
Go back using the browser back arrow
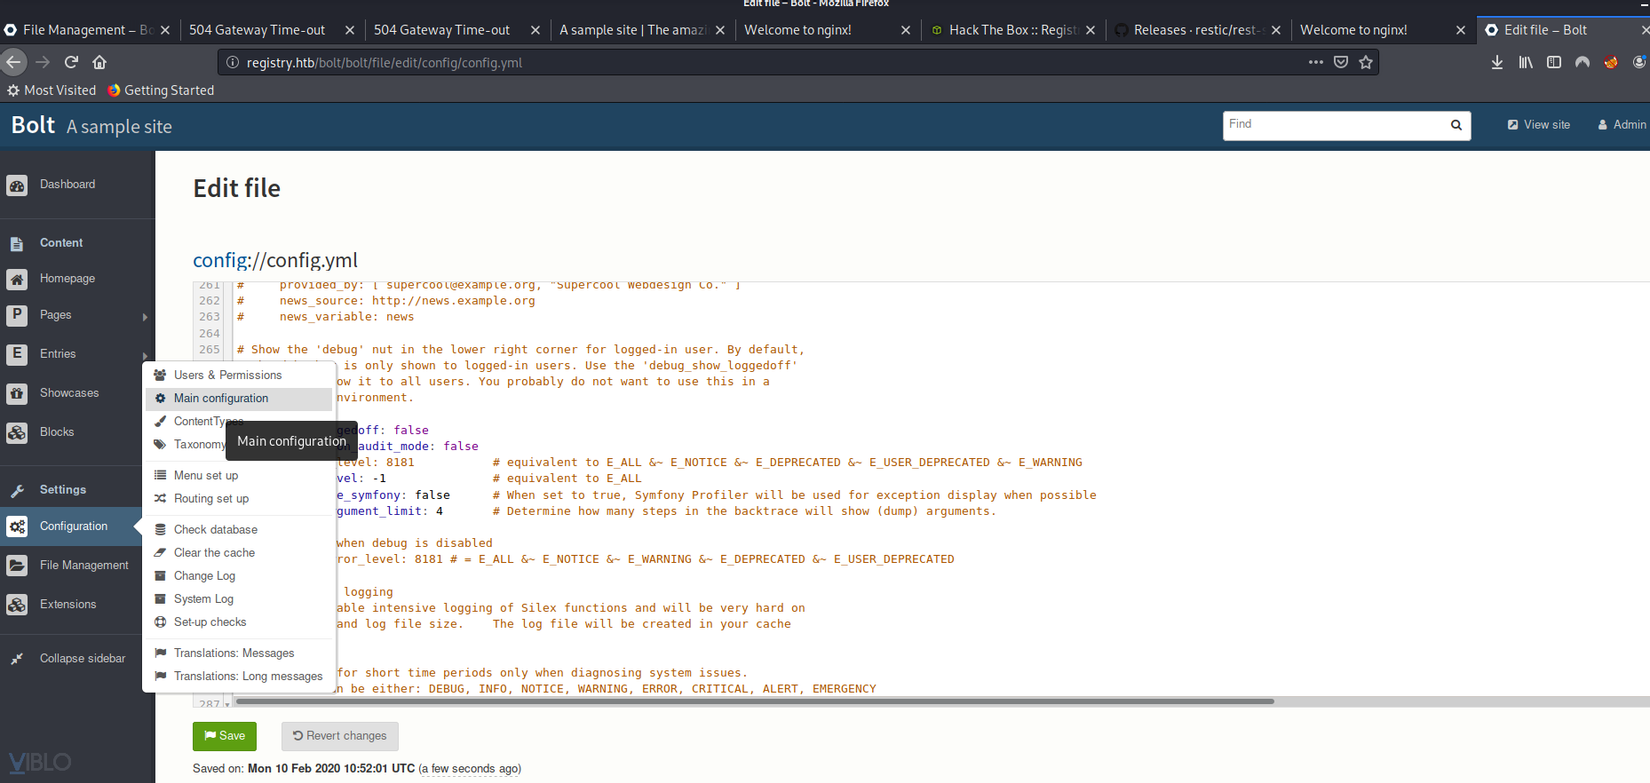coord(14,62)
